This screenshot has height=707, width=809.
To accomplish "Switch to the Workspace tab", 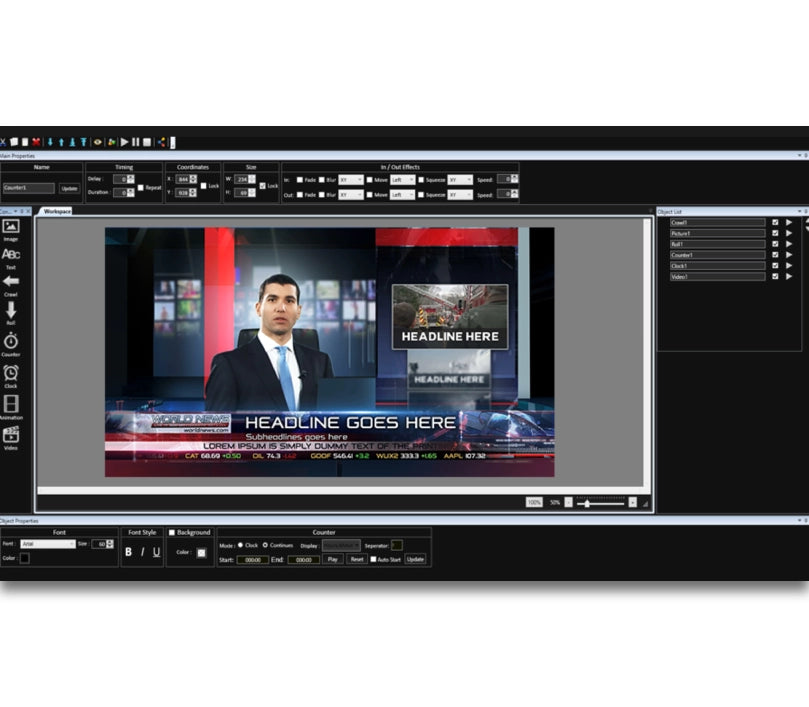I will click(x=57, y=211).
